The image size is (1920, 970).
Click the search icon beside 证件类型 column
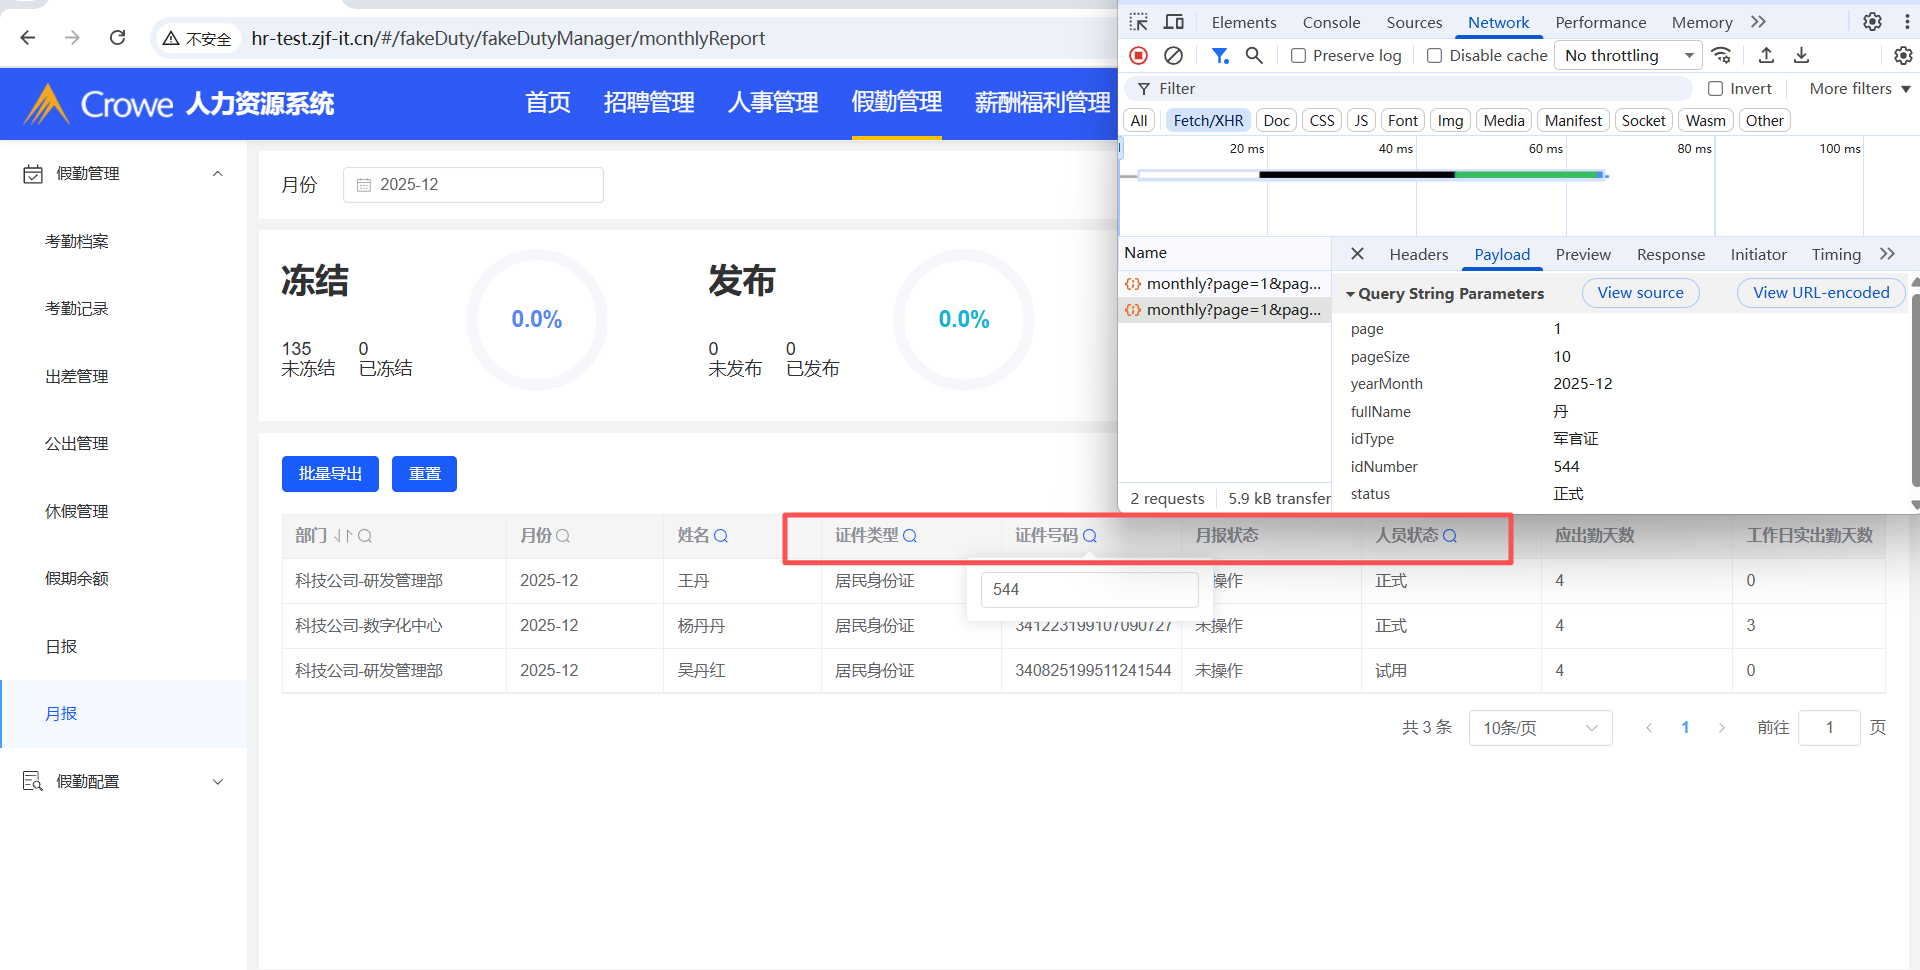click(910, 536)
